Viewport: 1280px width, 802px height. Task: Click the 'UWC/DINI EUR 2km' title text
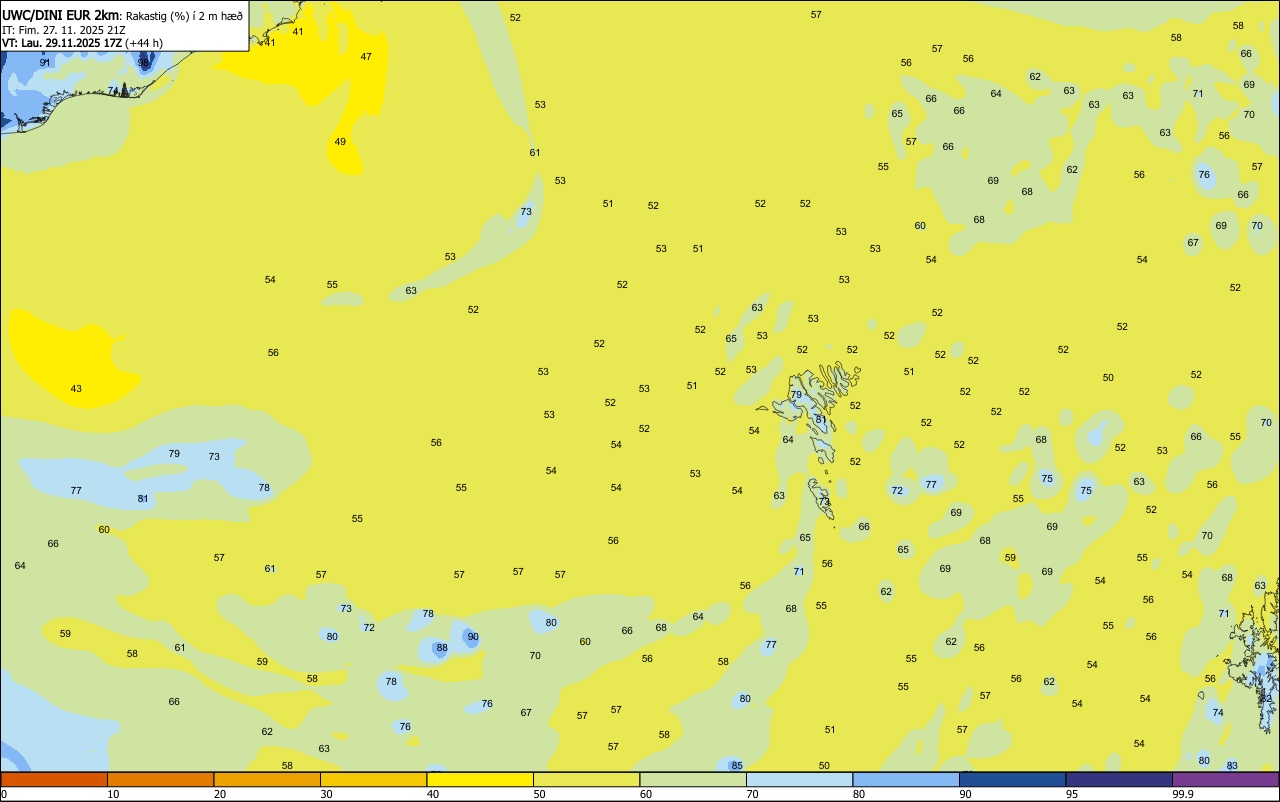pos(61,15)
